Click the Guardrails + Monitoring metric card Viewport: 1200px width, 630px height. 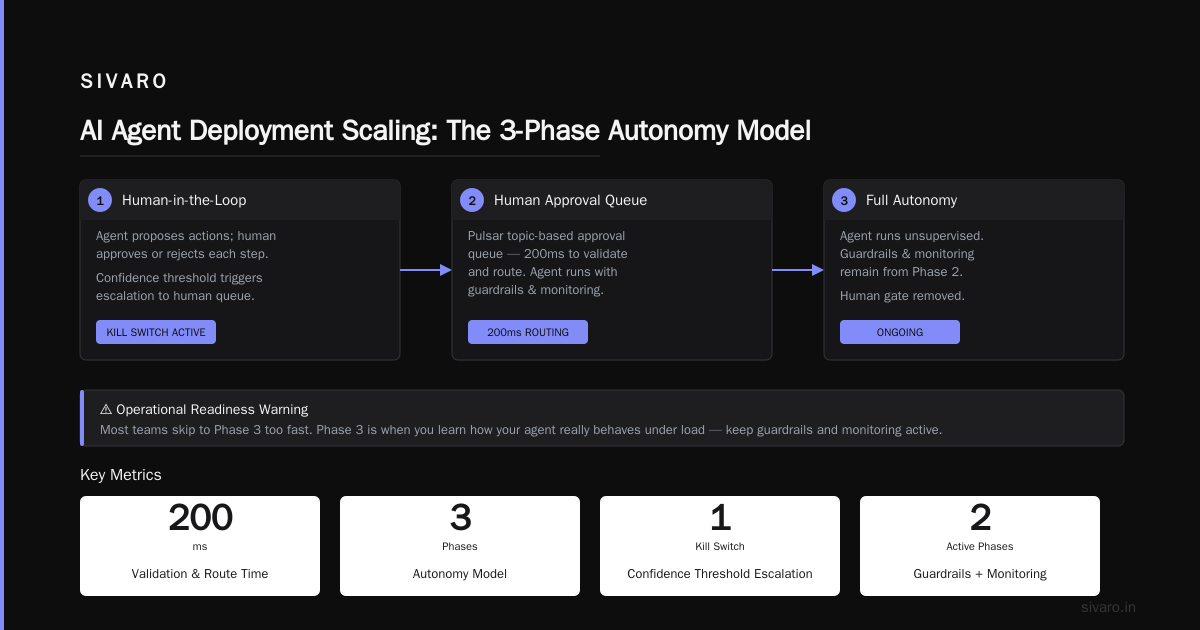pos(980,546)
